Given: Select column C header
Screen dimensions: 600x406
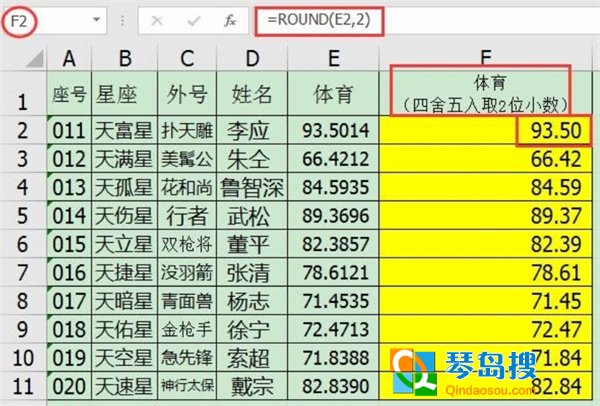Looking at the screenshot, I should [187, 59].
